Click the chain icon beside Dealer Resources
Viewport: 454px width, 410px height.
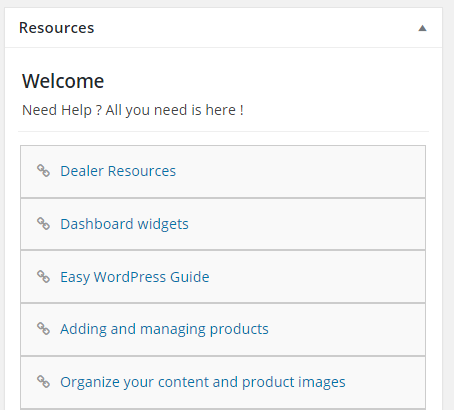click(43, 171)
